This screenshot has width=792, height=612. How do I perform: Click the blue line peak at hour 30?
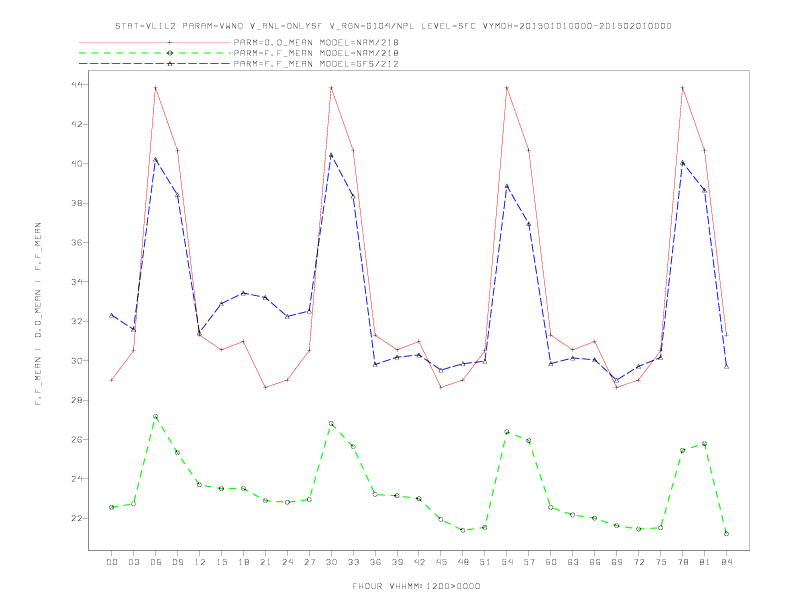pos(331,156)
